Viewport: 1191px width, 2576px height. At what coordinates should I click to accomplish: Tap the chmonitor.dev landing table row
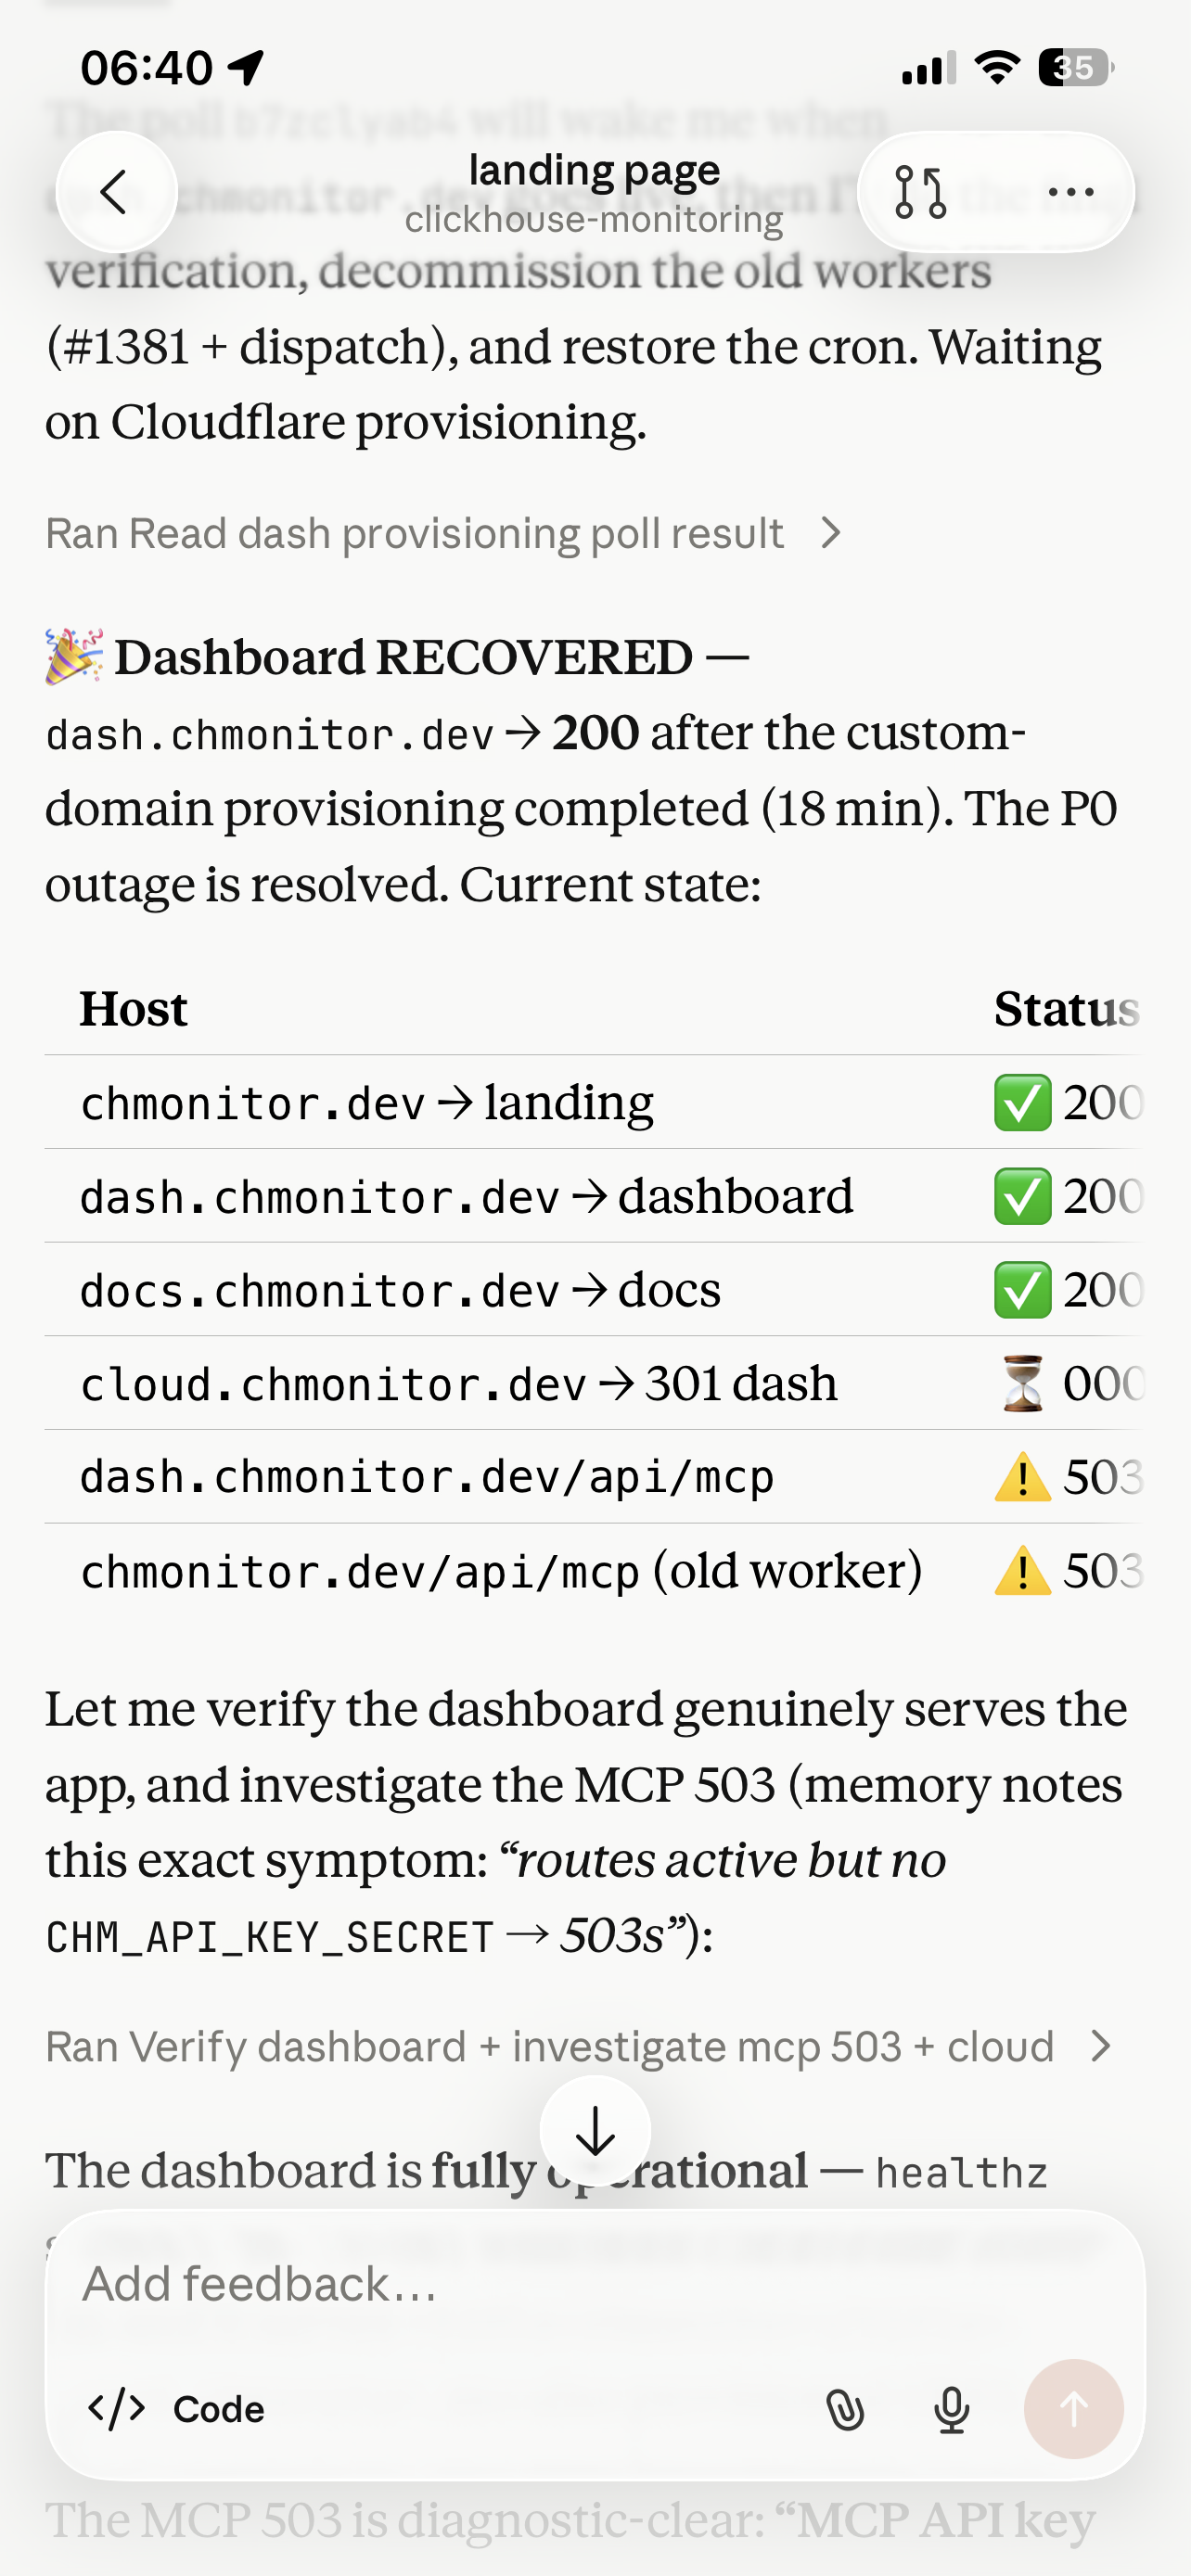click(592, 1102)
